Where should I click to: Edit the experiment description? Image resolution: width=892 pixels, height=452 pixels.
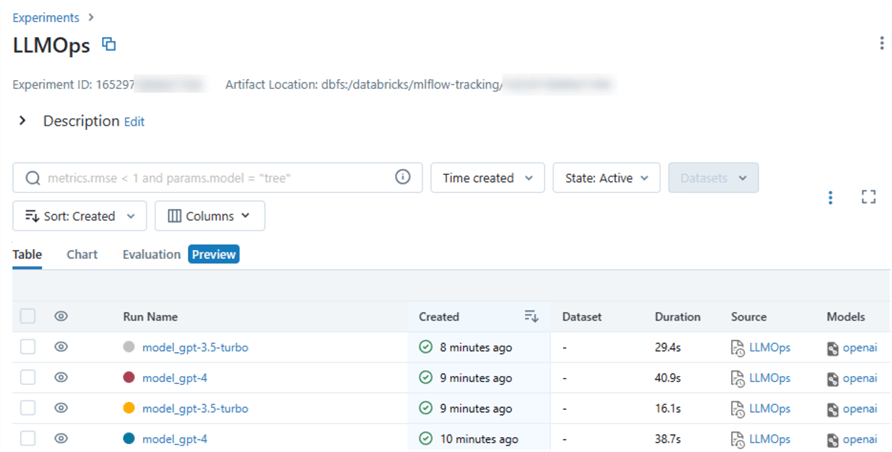[x=134, y=122]
